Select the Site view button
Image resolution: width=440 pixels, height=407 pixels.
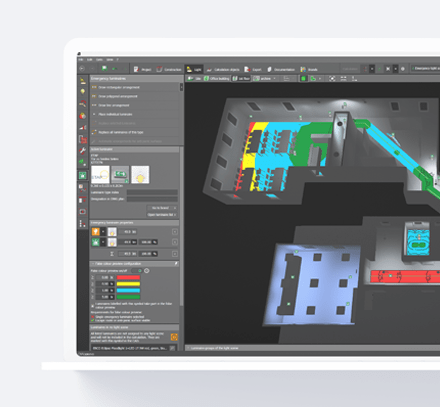pyautogui.click(x=194, y=79)
